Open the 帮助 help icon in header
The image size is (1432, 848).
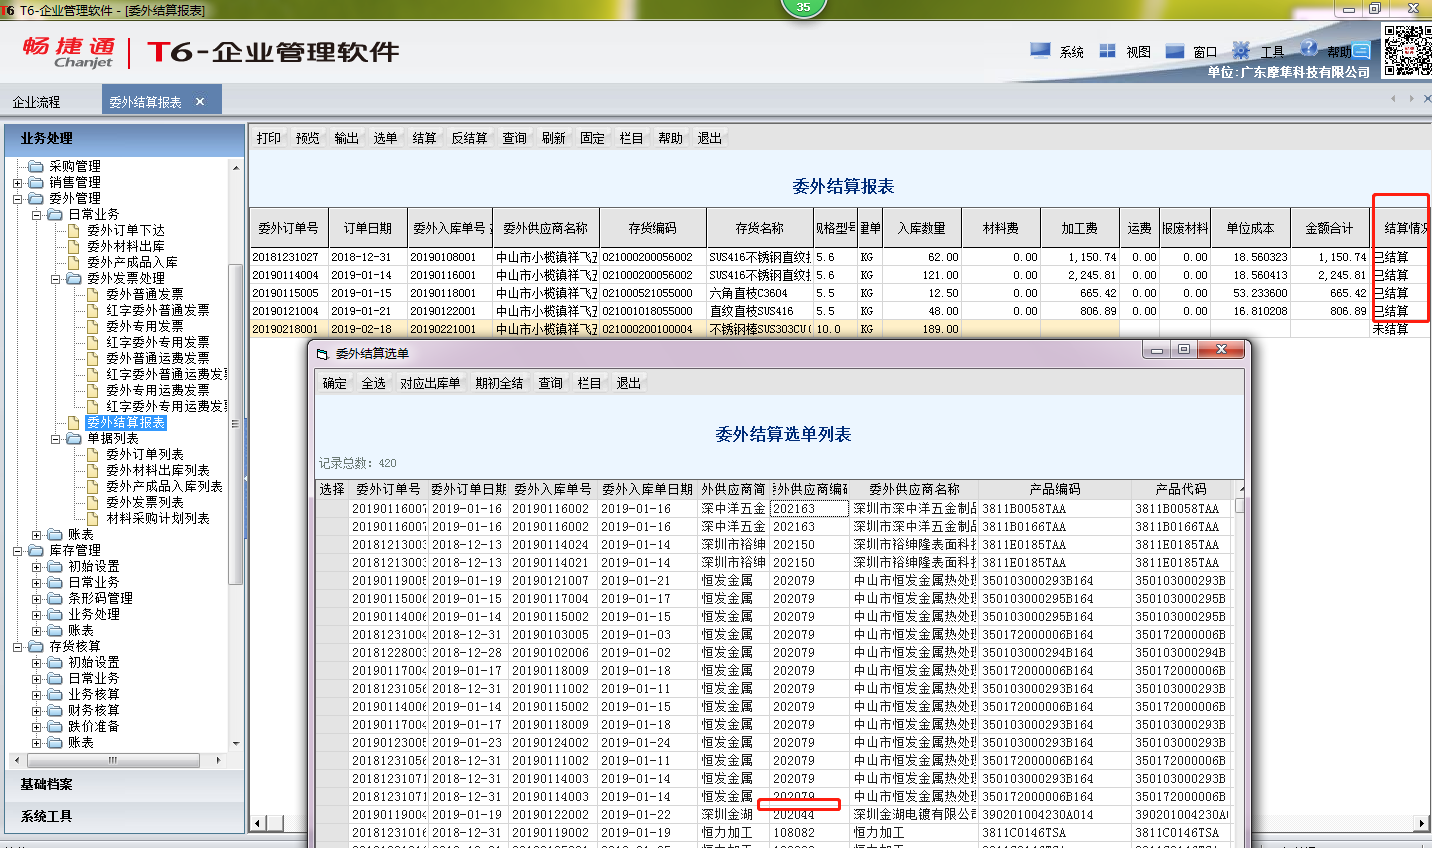pyautogui.click(x=1309, y=48)
